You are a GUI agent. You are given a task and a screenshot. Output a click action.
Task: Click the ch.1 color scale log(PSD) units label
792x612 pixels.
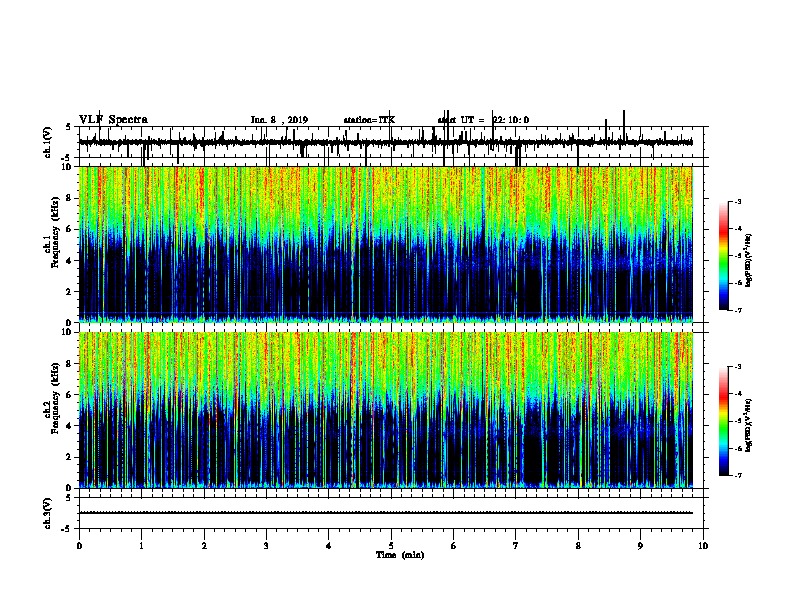749,260
